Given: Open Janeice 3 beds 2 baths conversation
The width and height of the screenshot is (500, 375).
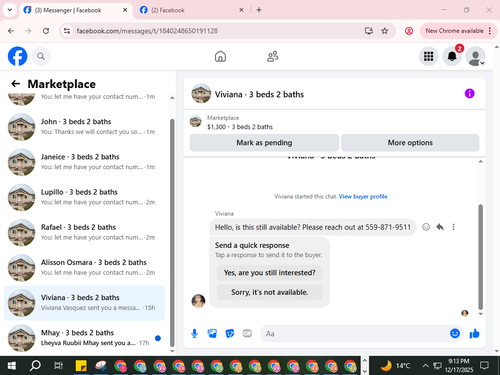Looking at the screenshot, I should pos(84,162).
